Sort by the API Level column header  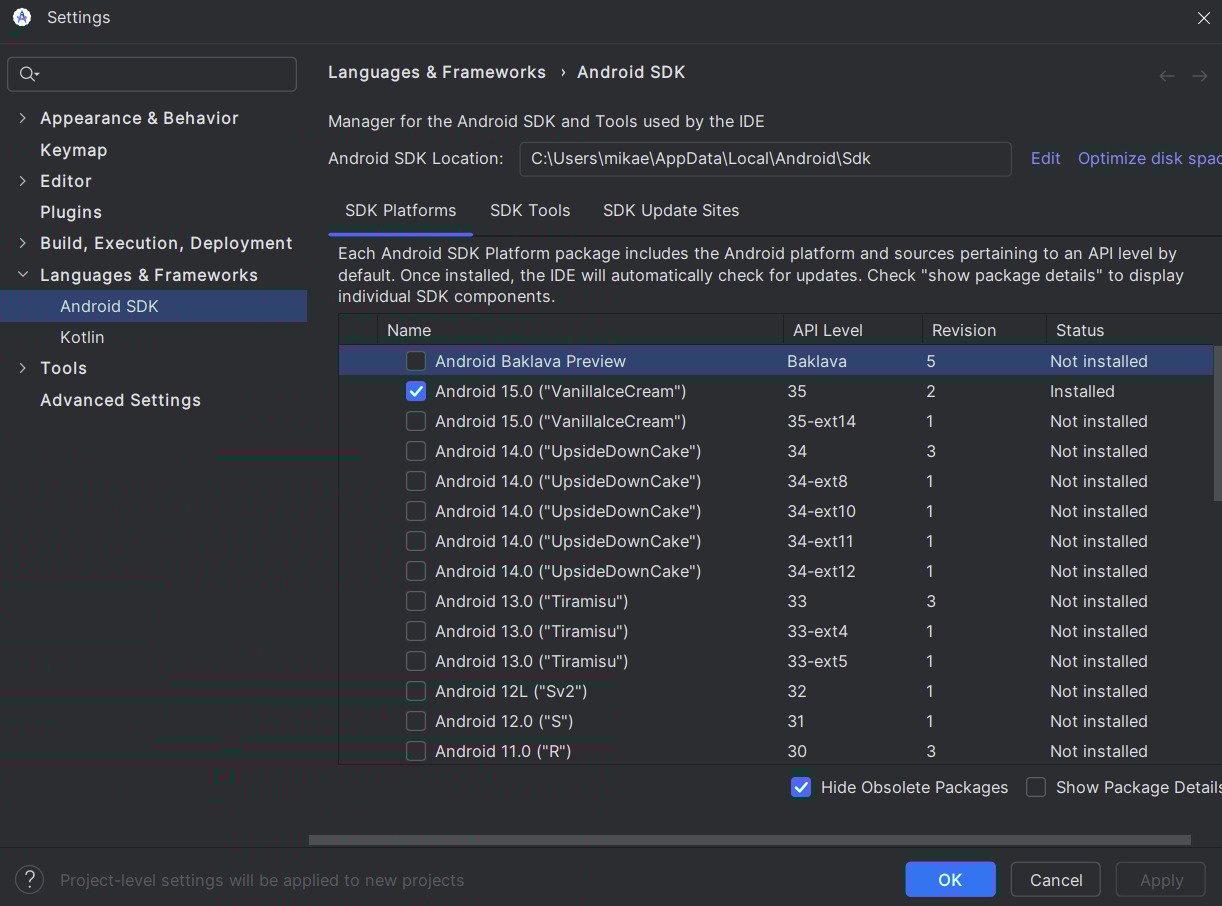[x=852, y=330]
